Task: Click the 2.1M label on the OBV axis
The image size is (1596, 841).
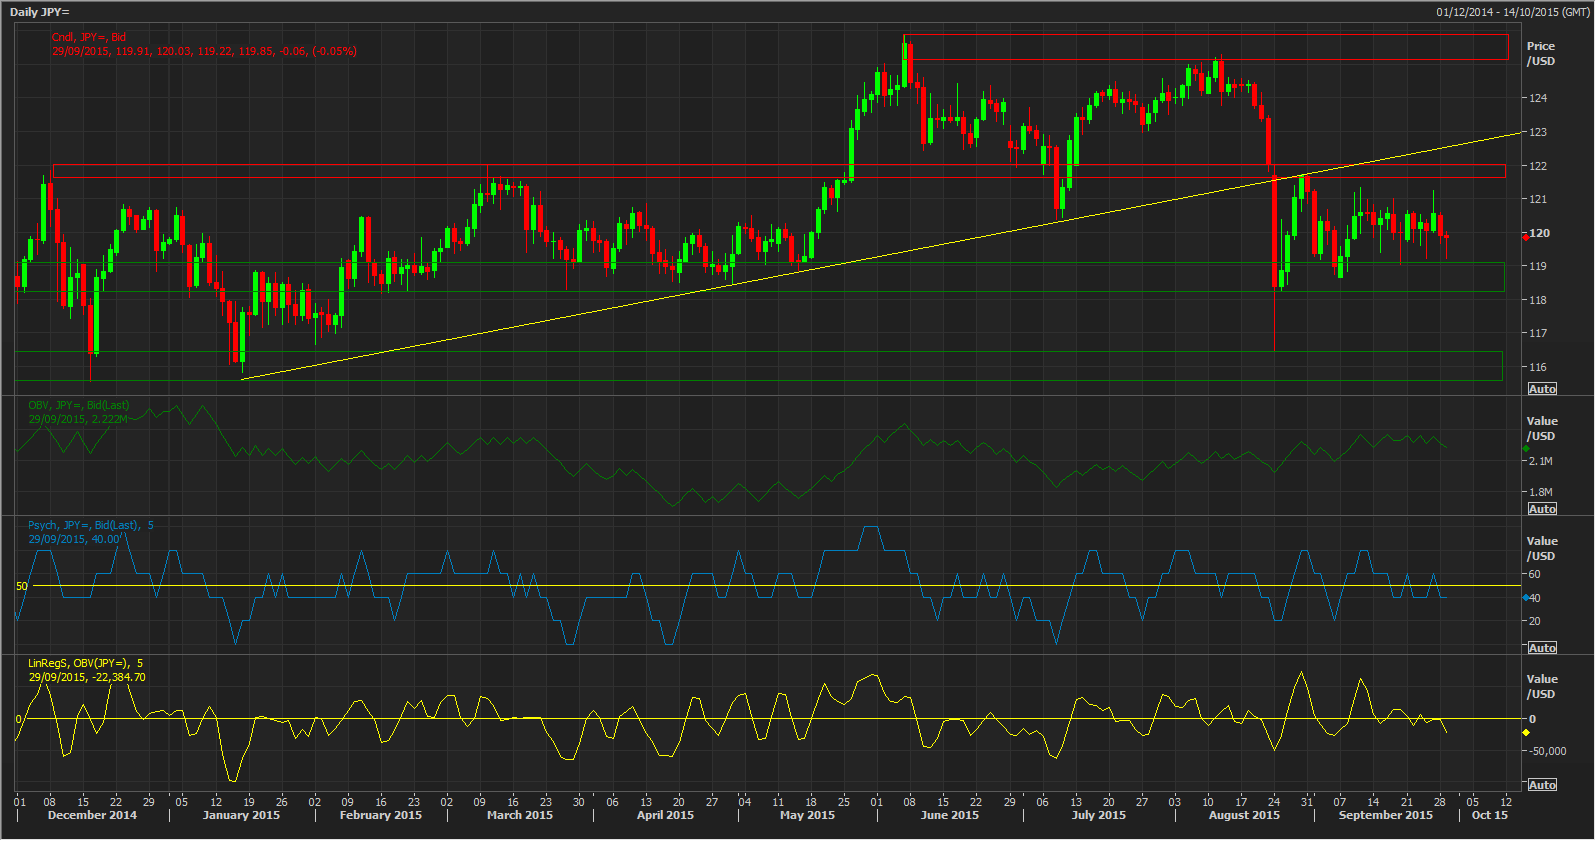Action: point(1541,461)
